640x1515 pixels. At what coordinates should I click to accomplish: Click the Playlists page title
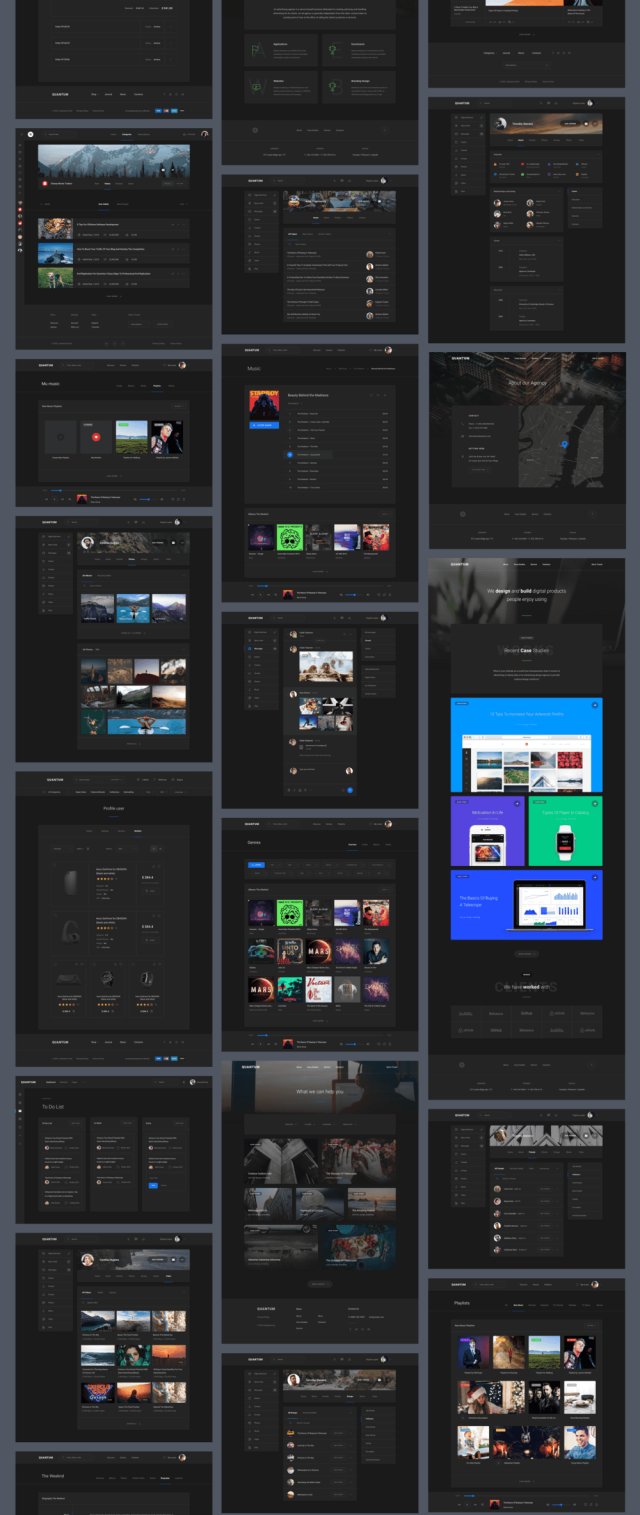tap(462, 1303)
